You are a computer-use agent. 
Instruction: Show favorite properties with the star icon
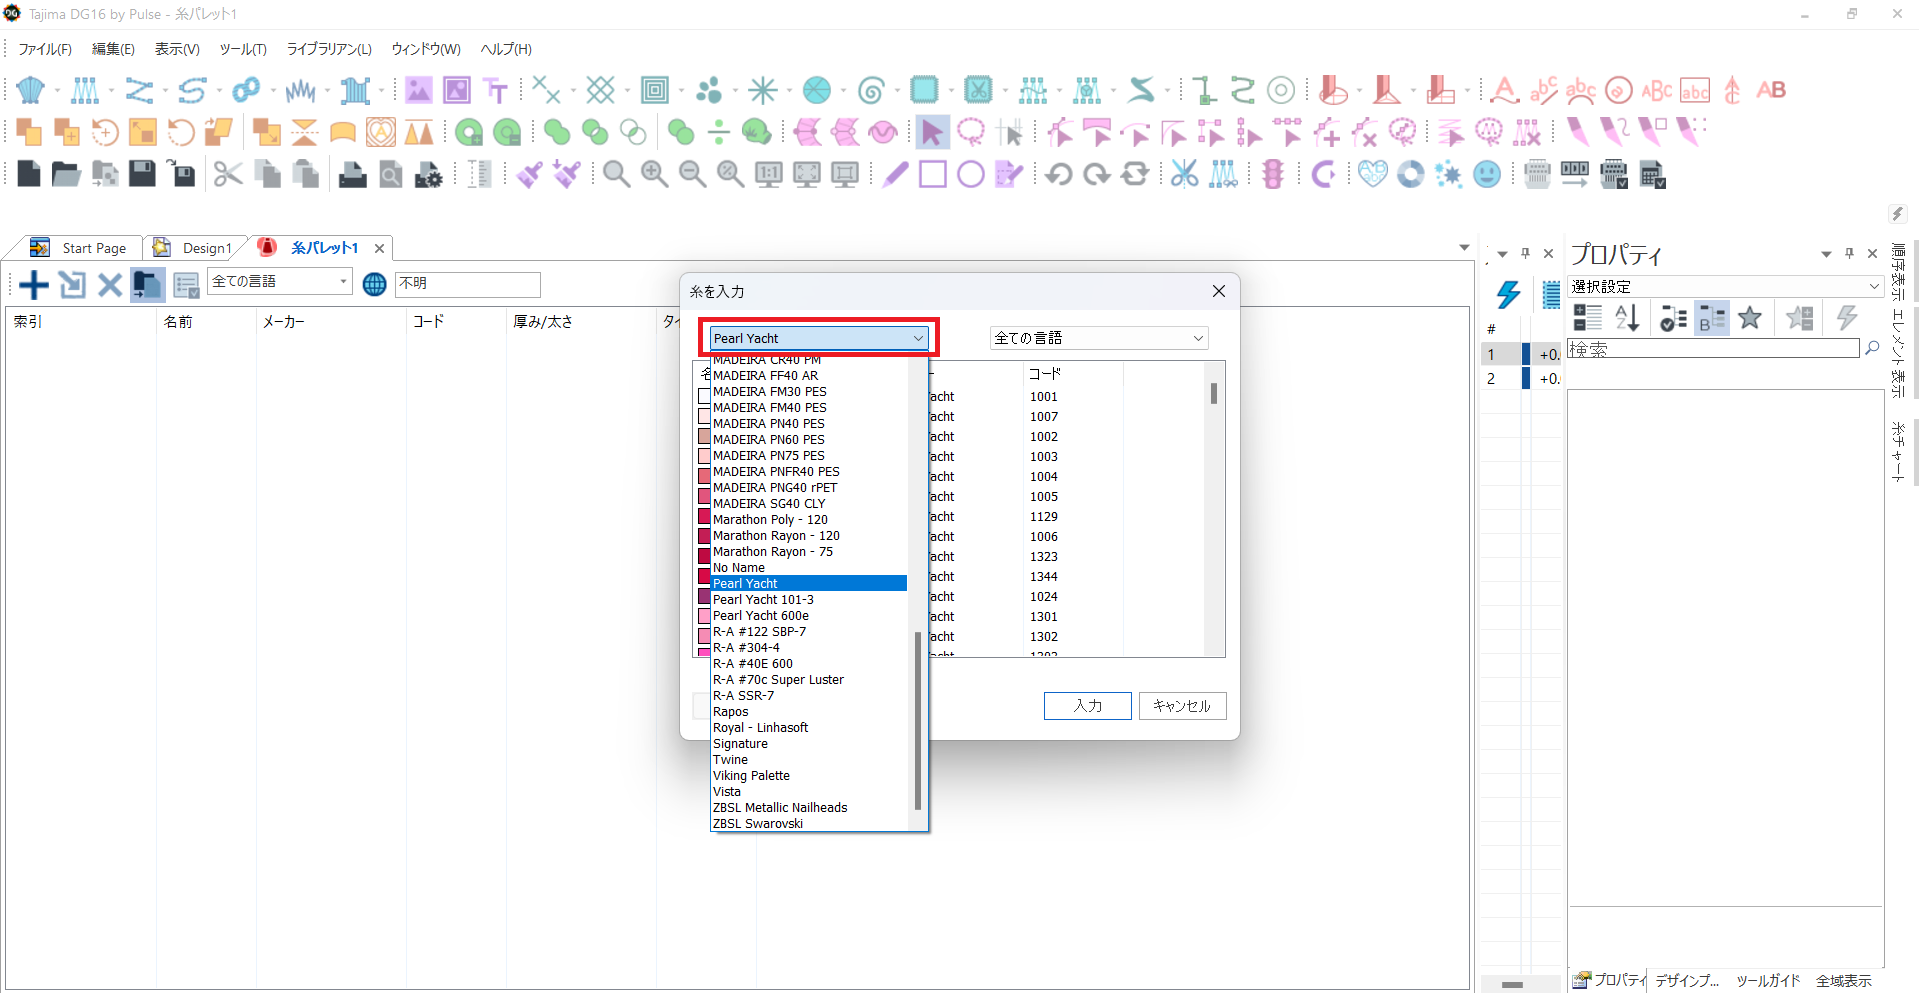[1750, 318]
